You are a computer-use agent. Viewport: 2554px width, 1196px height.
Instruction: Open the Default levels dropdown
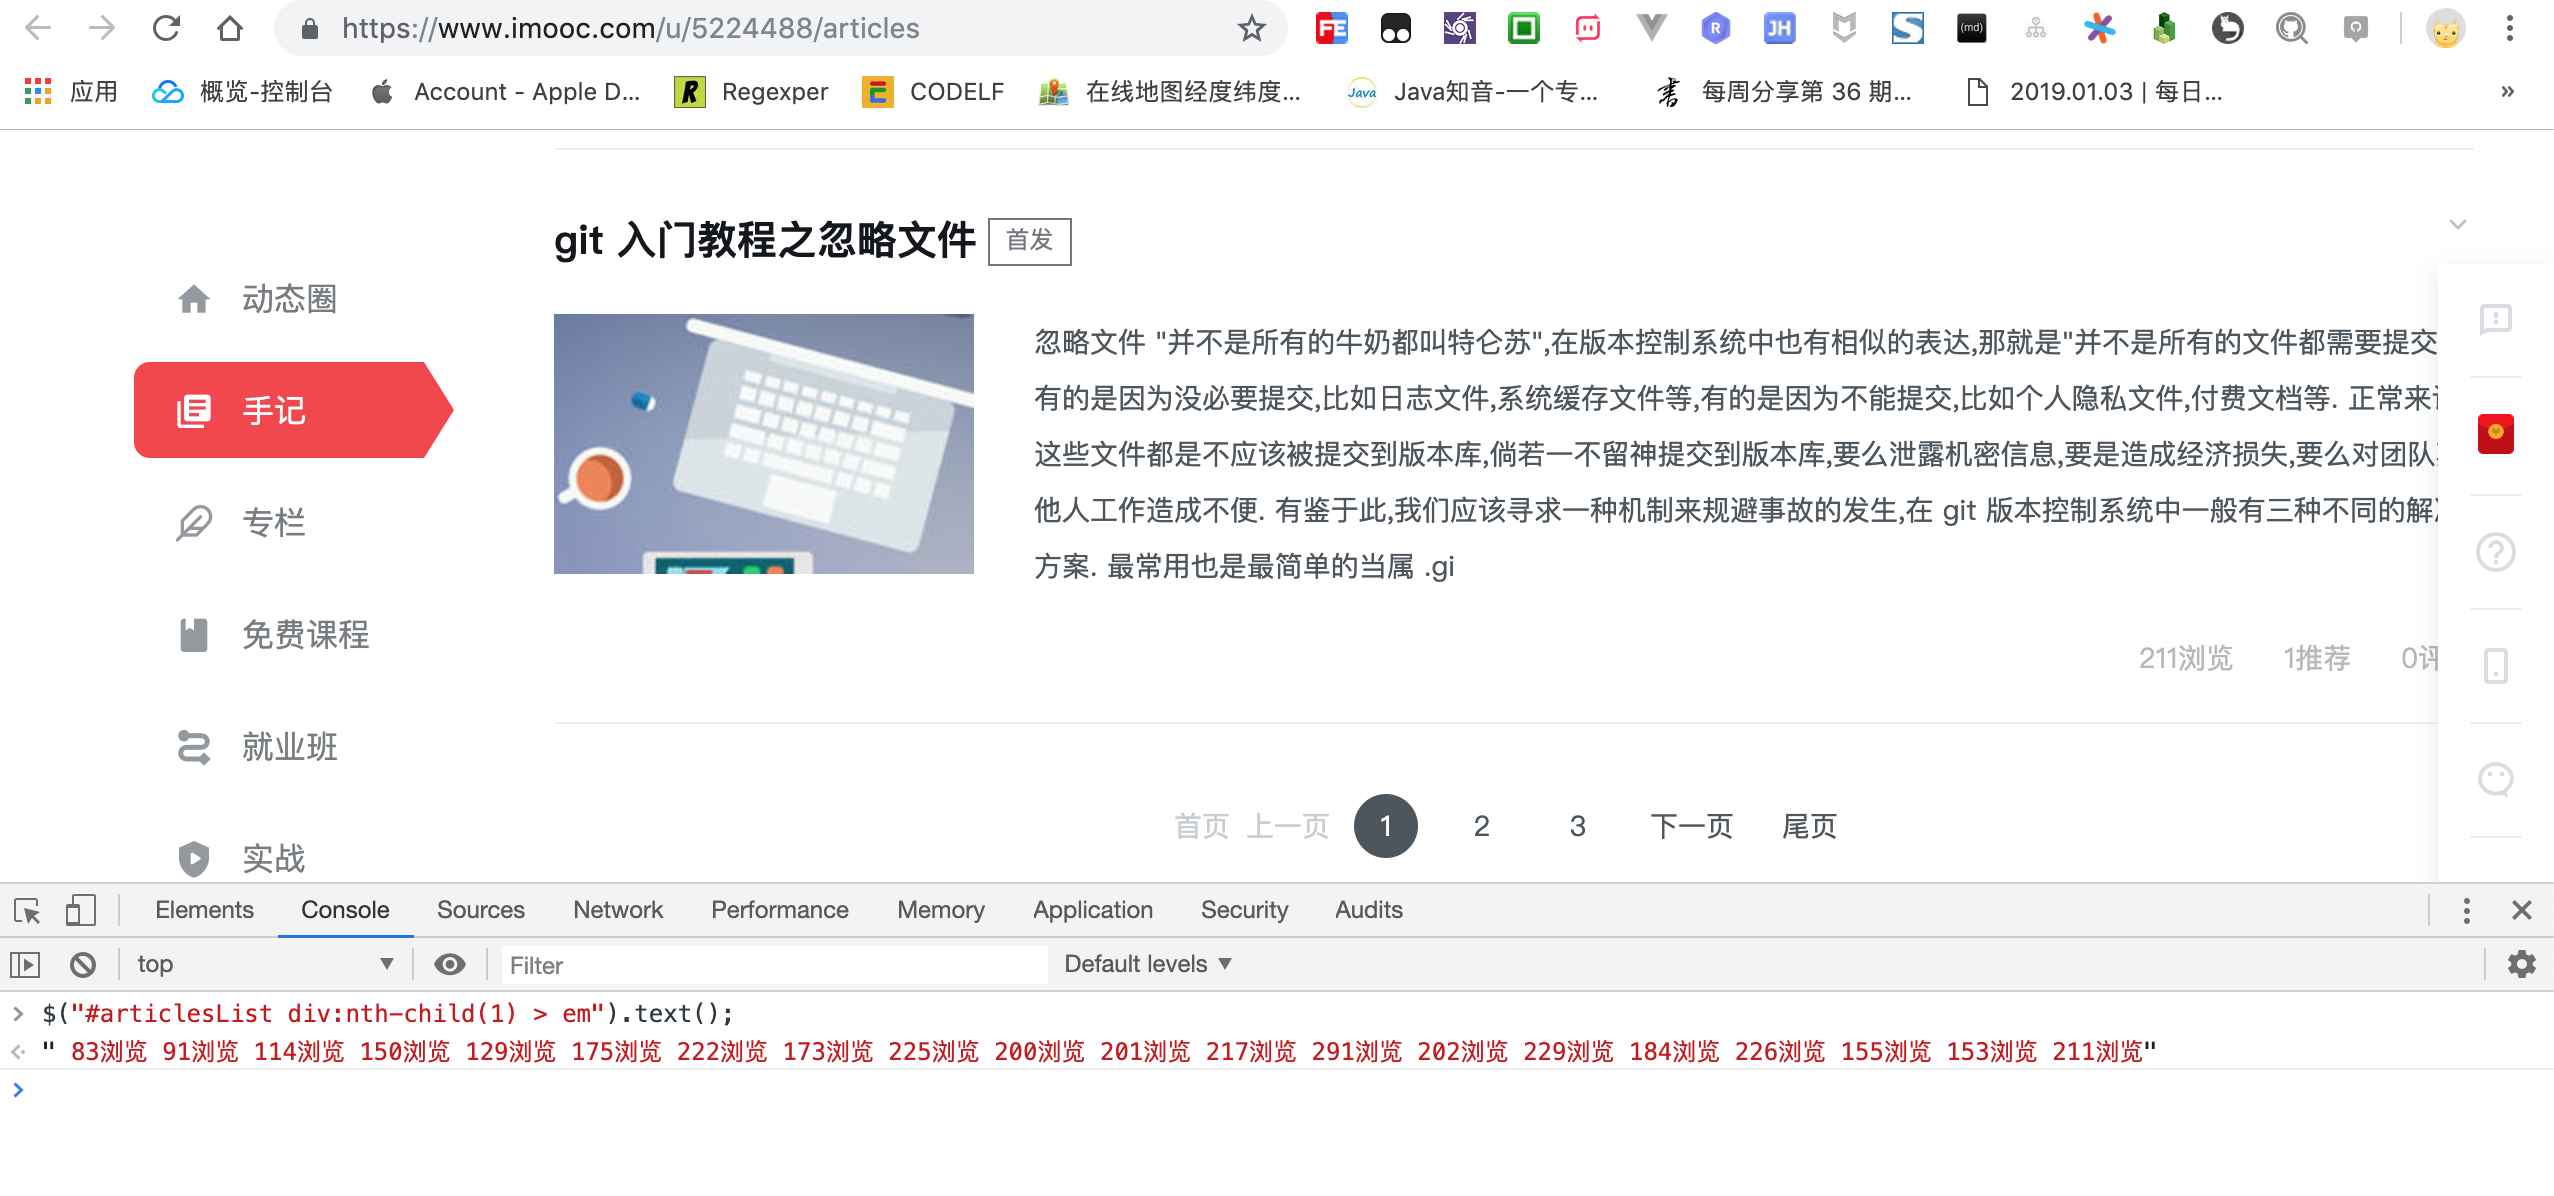pos(1146,963)
